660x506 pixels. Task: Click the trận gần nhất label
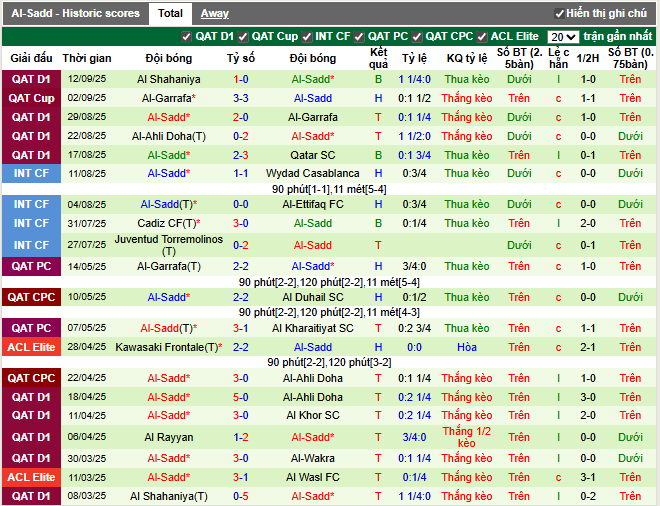(617, 37)
